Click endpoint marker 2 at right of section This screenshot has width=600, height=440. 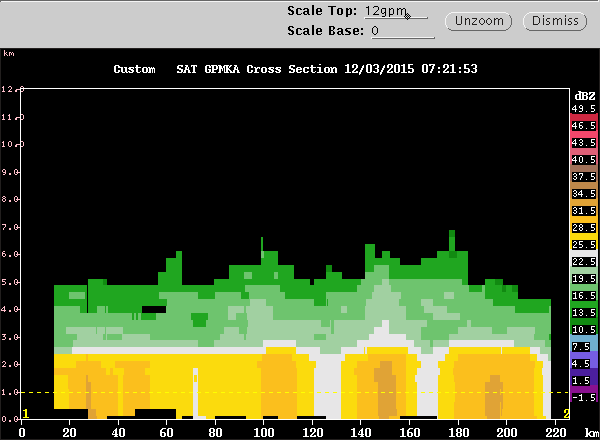coord(566,413)
